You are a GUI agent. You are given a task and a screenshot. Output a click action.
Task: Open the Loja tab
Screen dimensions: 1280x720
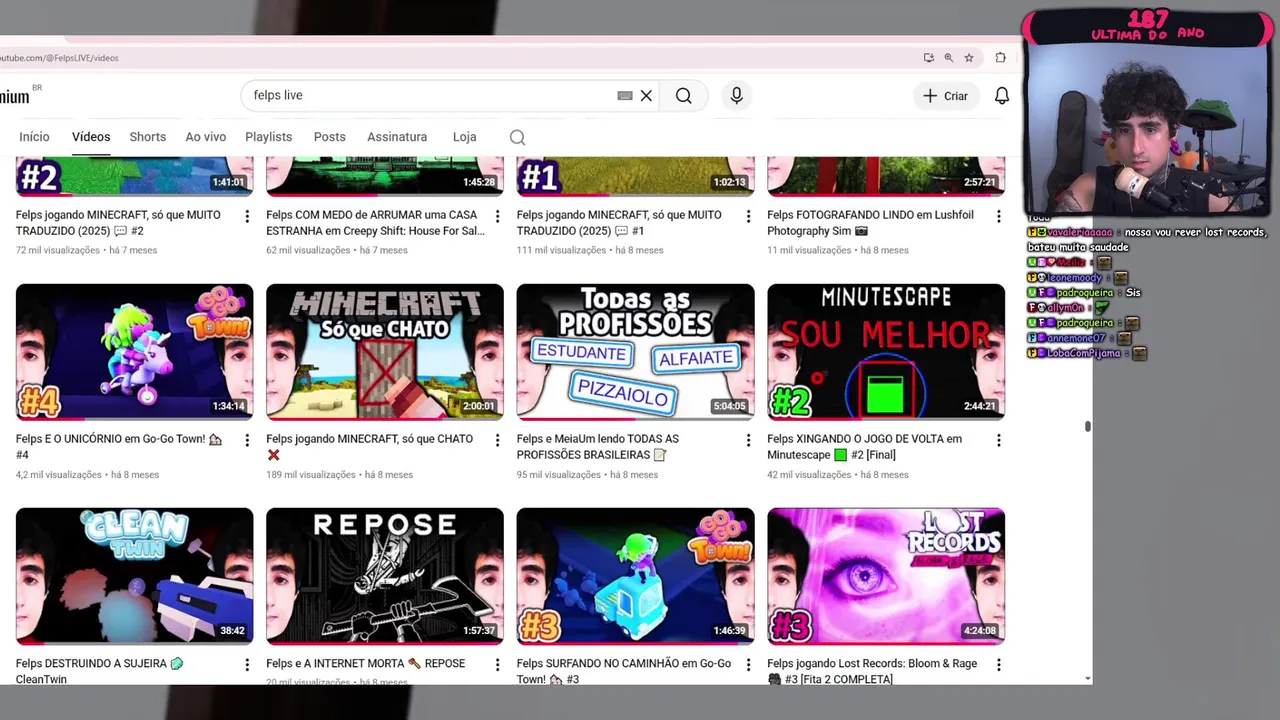464,137
